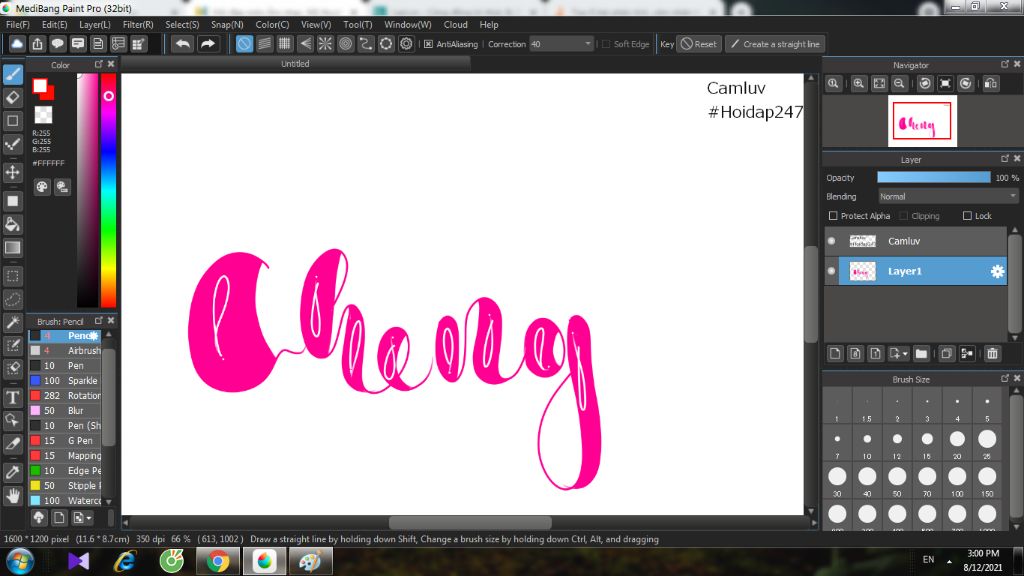
Task: Open the Cloud menu
Action: (x=455, y=25)
